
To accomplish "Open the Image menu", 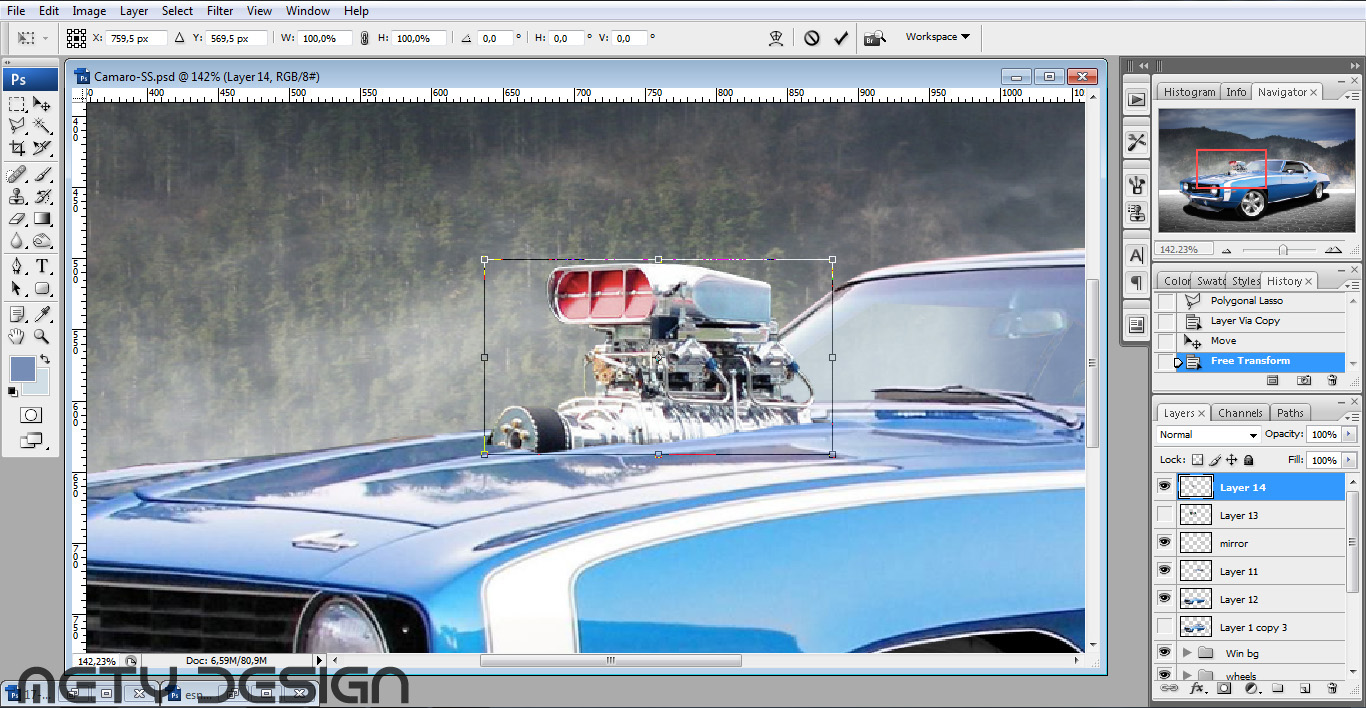I will [x=89, y=11].
